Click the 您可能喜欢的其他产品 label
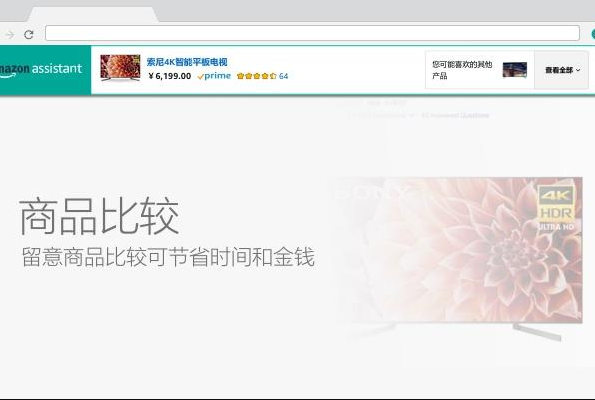This screenshot has height=400, width=595. (x=462, y=70)
